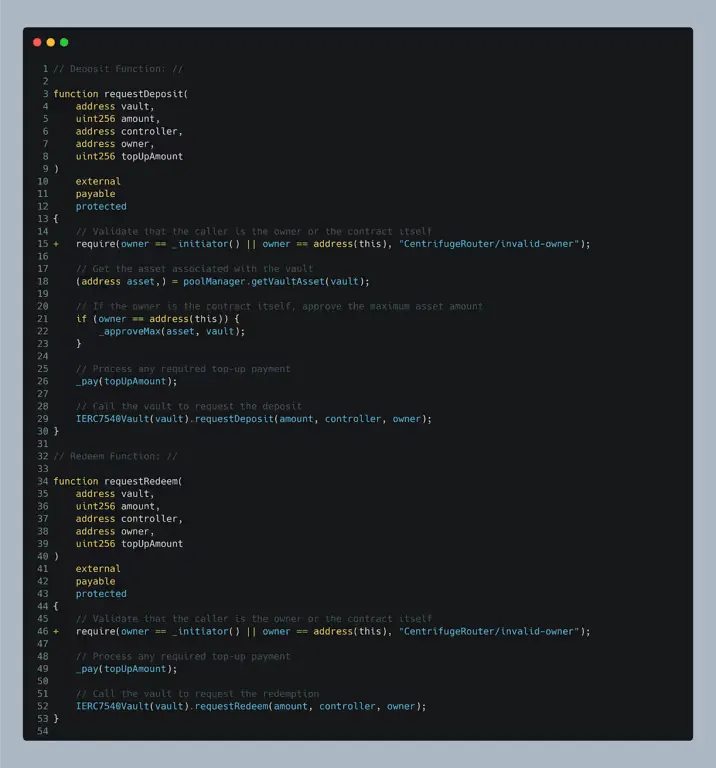
Task: Click the closing brace on line 30
Action: pos(56,432)
